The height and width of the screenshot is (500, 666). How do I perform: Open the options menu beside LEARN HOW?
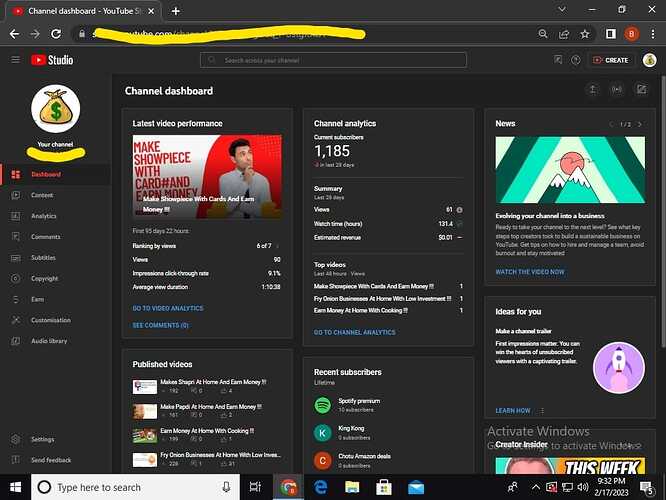tap(542, 411)
